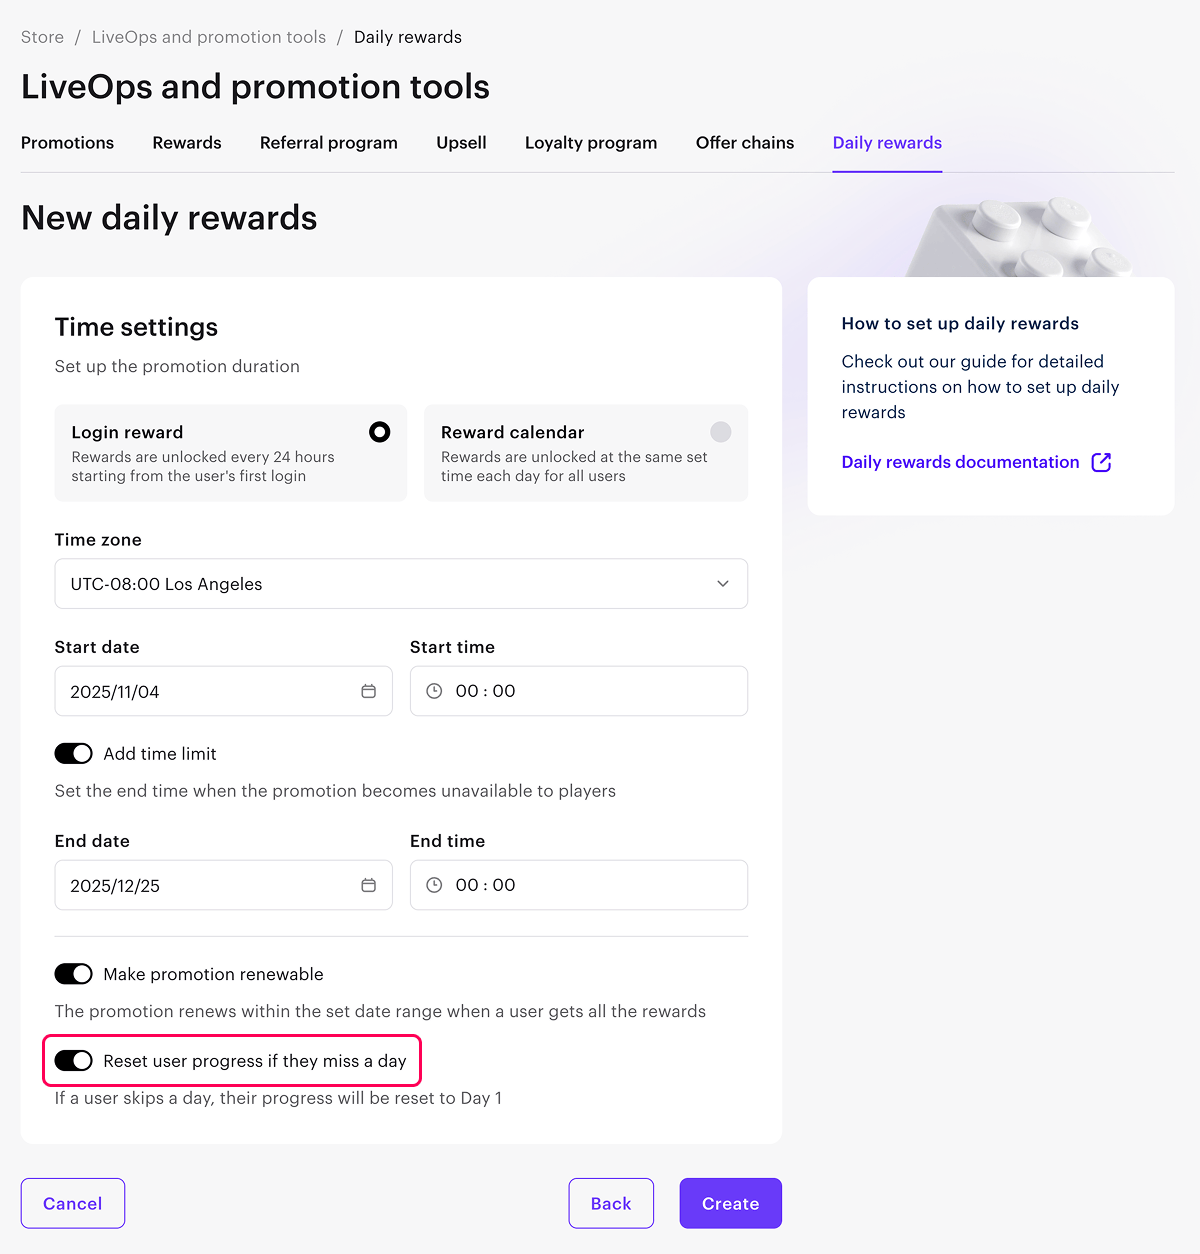
Task: Click the Start time clock icon
Action: point(434,691)
